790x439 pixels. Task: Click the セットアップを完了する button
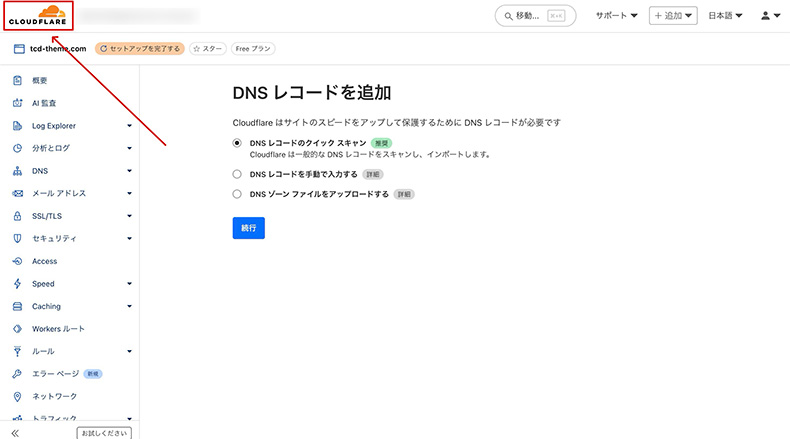pyautogui.click(x=140, y=49)
